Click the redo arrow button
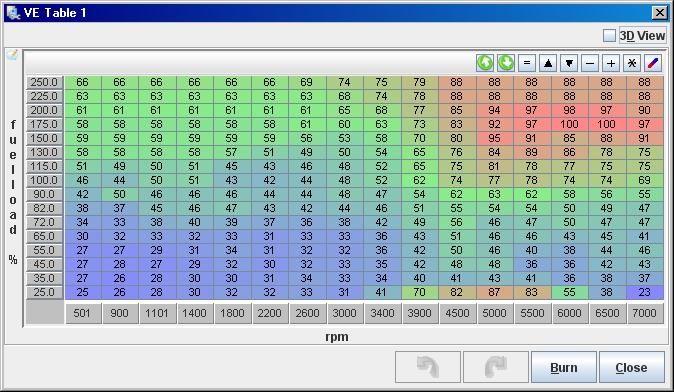This screenshot has width=674, height=392. point(496,368)
